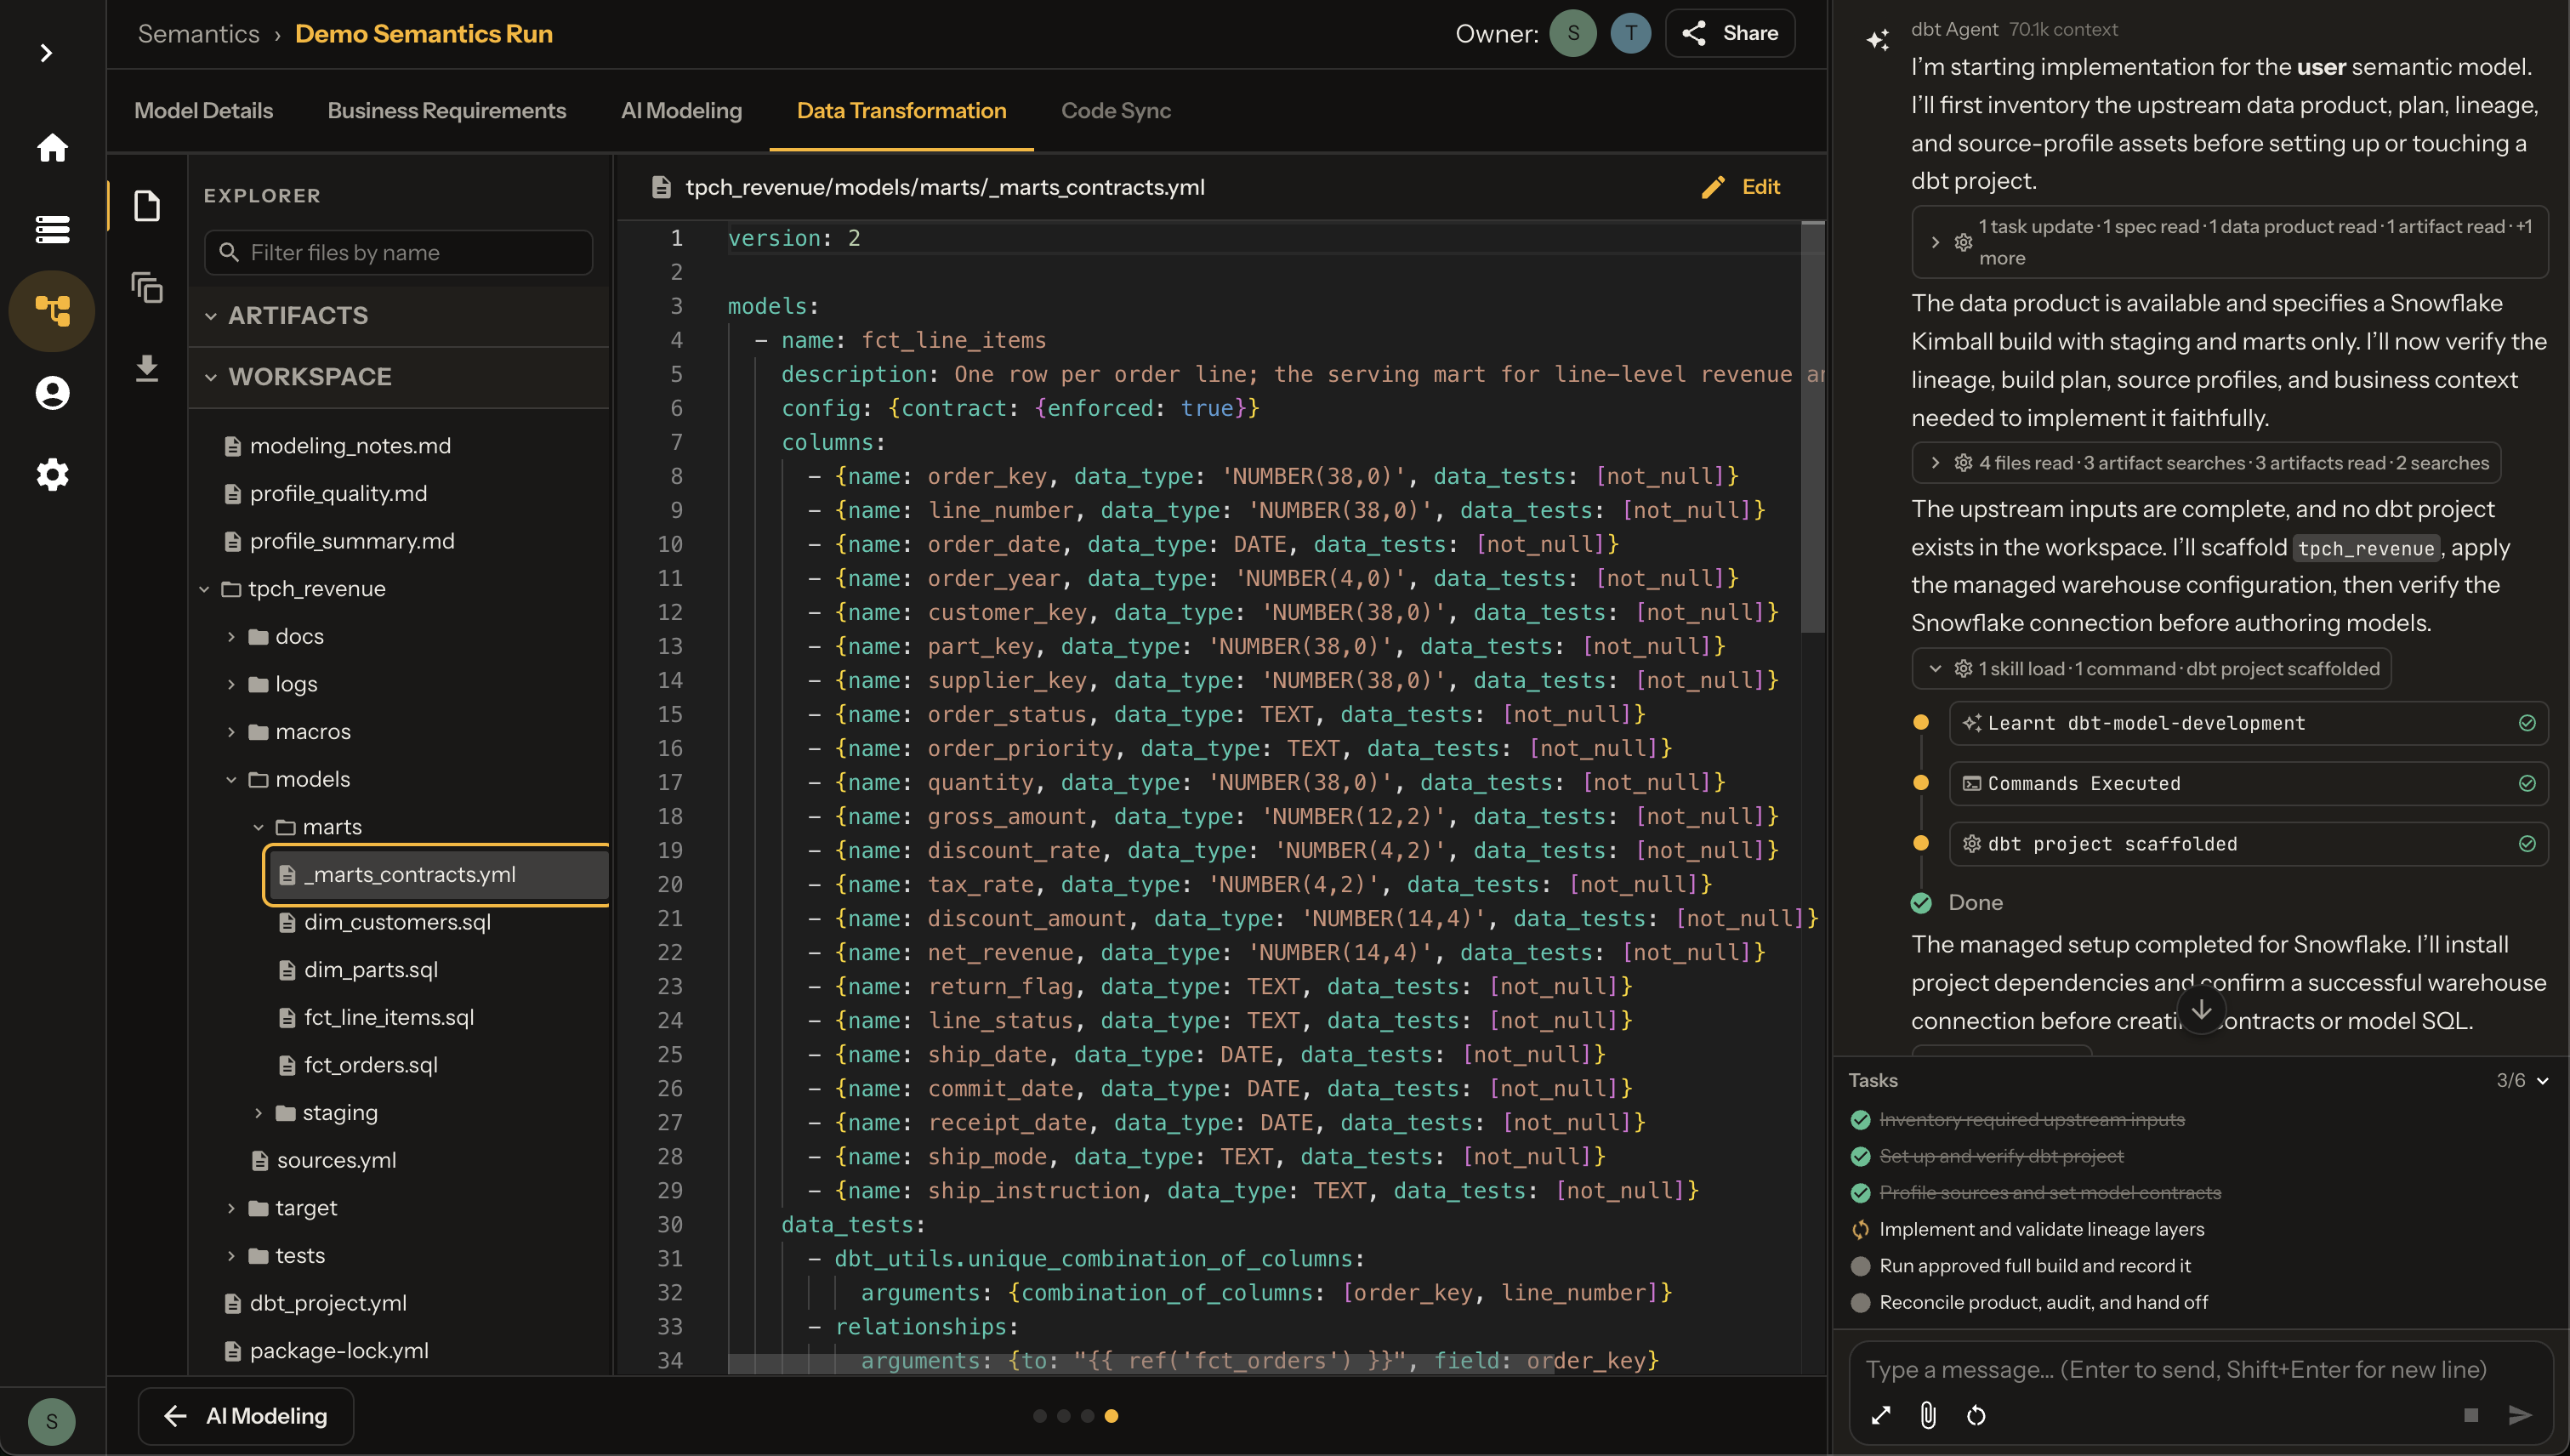Open owner avatar S in header
The width and height of the screenshot is (2570, 1456).
click(1572, 33)
